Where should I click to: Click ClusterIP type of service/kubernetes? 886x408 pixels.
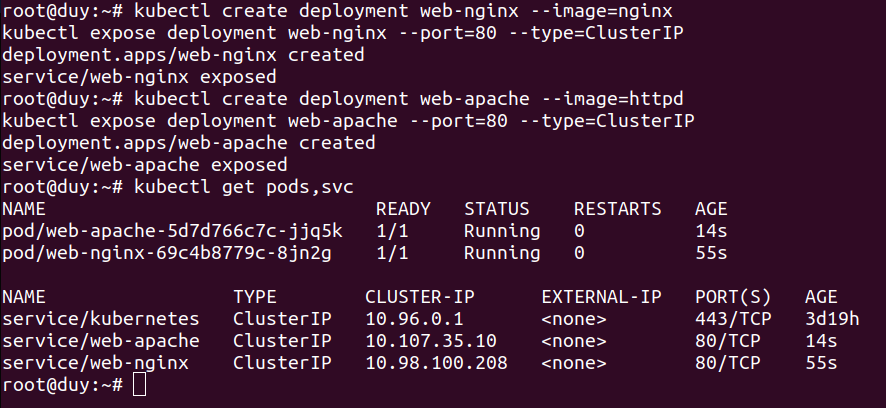click(x=283, y=319)
